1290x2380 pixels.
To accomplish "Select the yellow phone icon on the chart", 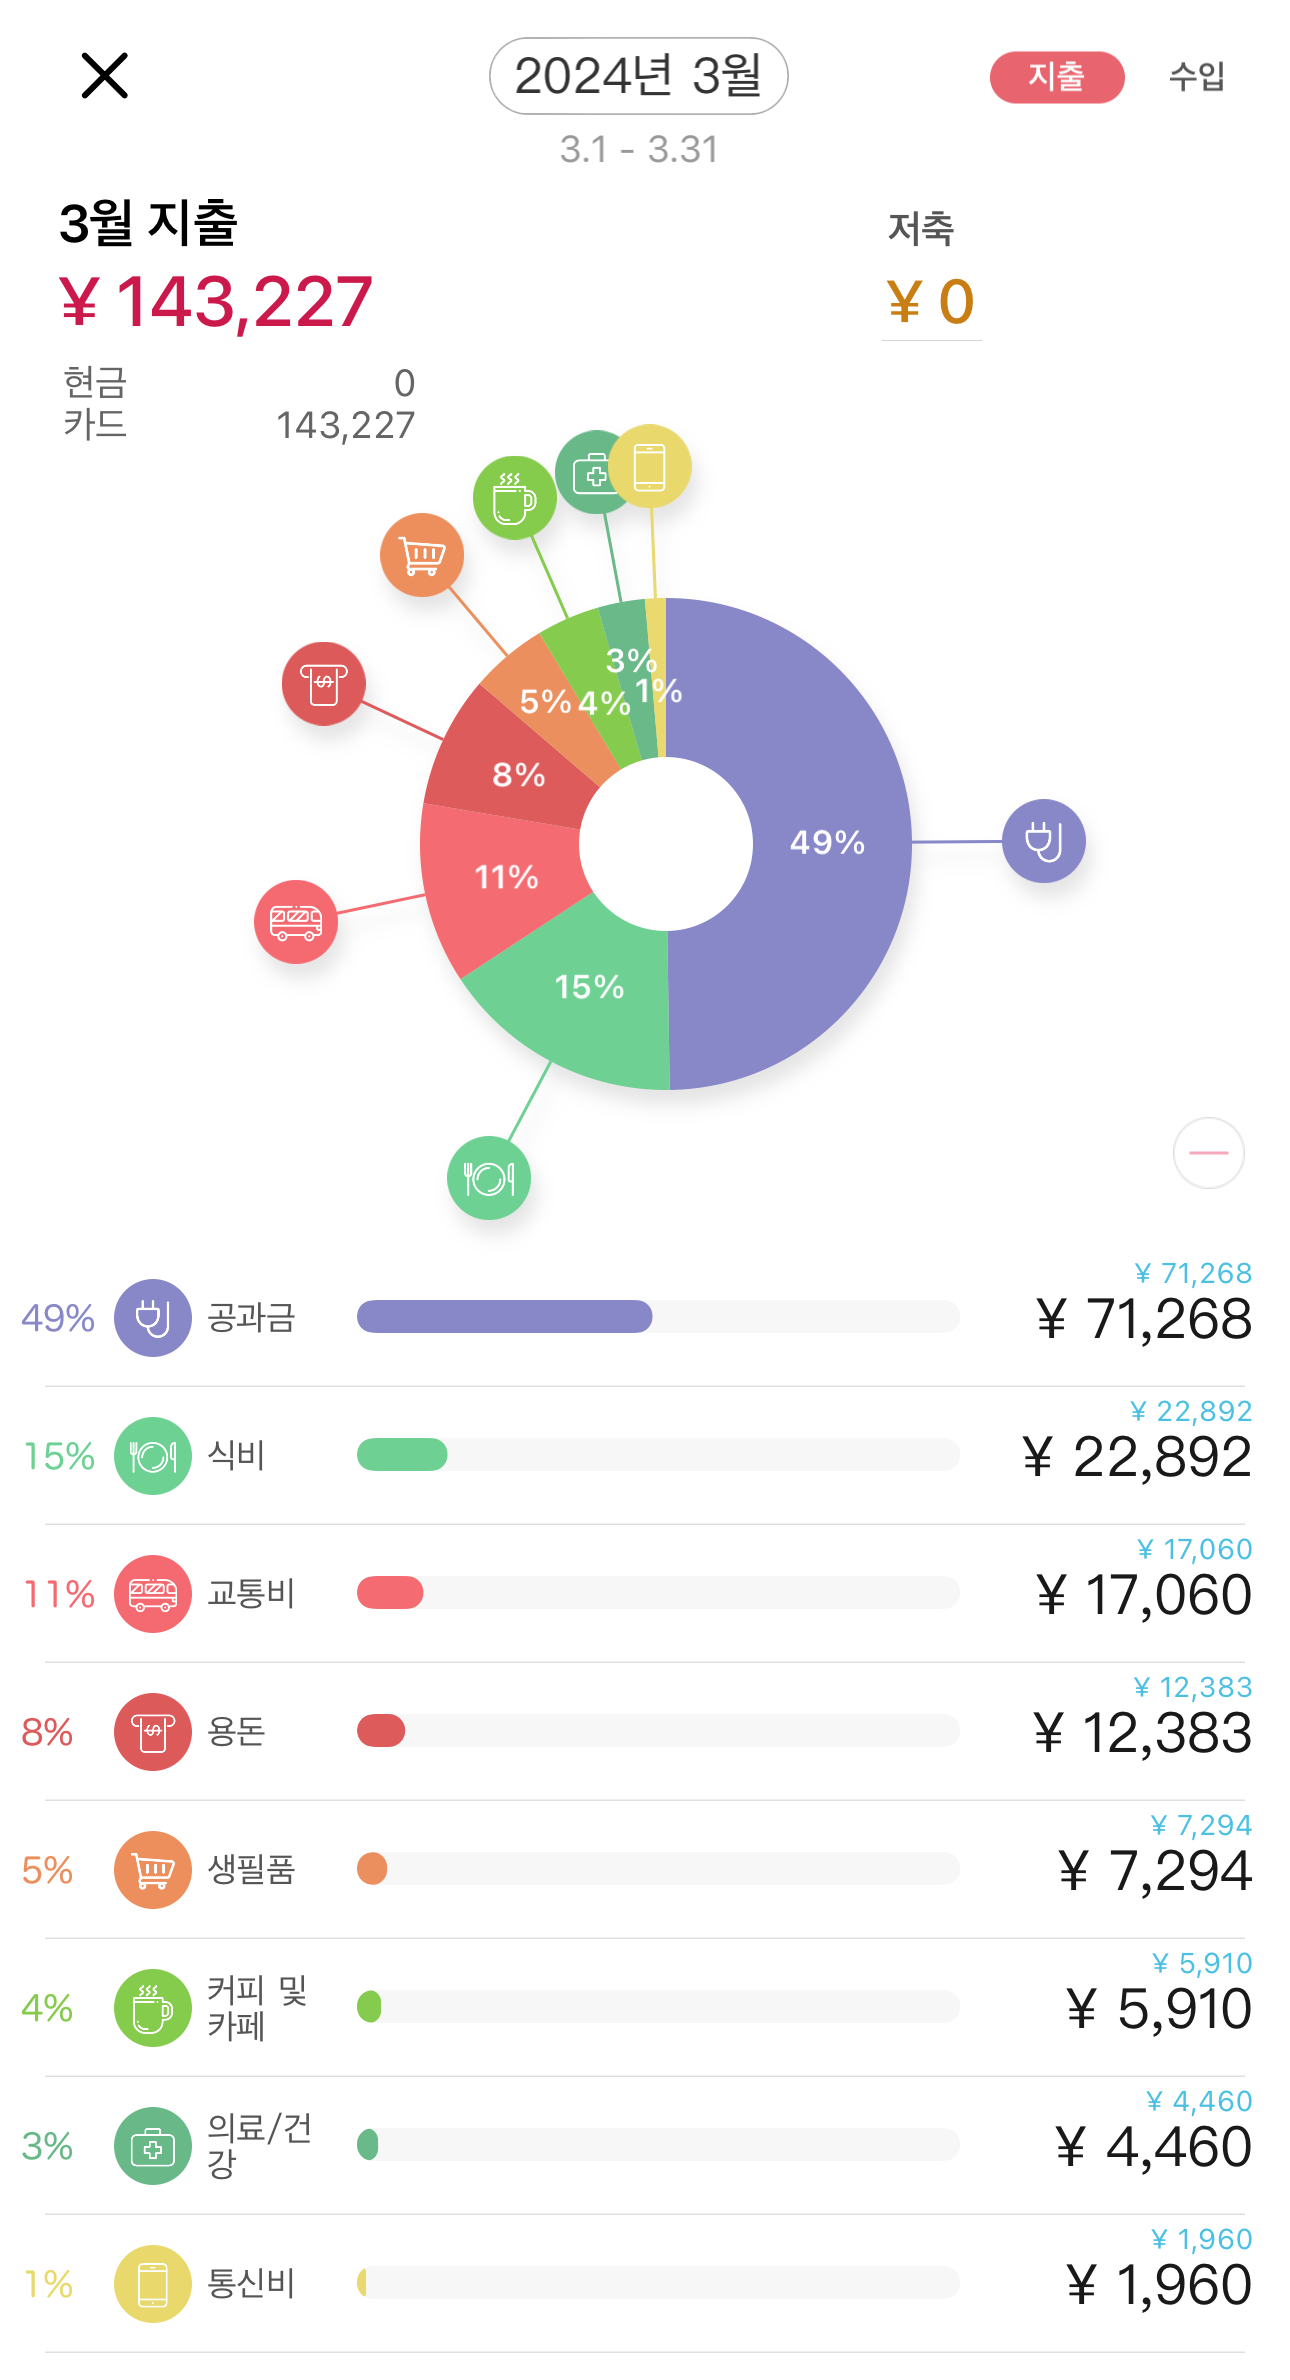I will click(x=650, y=466).
